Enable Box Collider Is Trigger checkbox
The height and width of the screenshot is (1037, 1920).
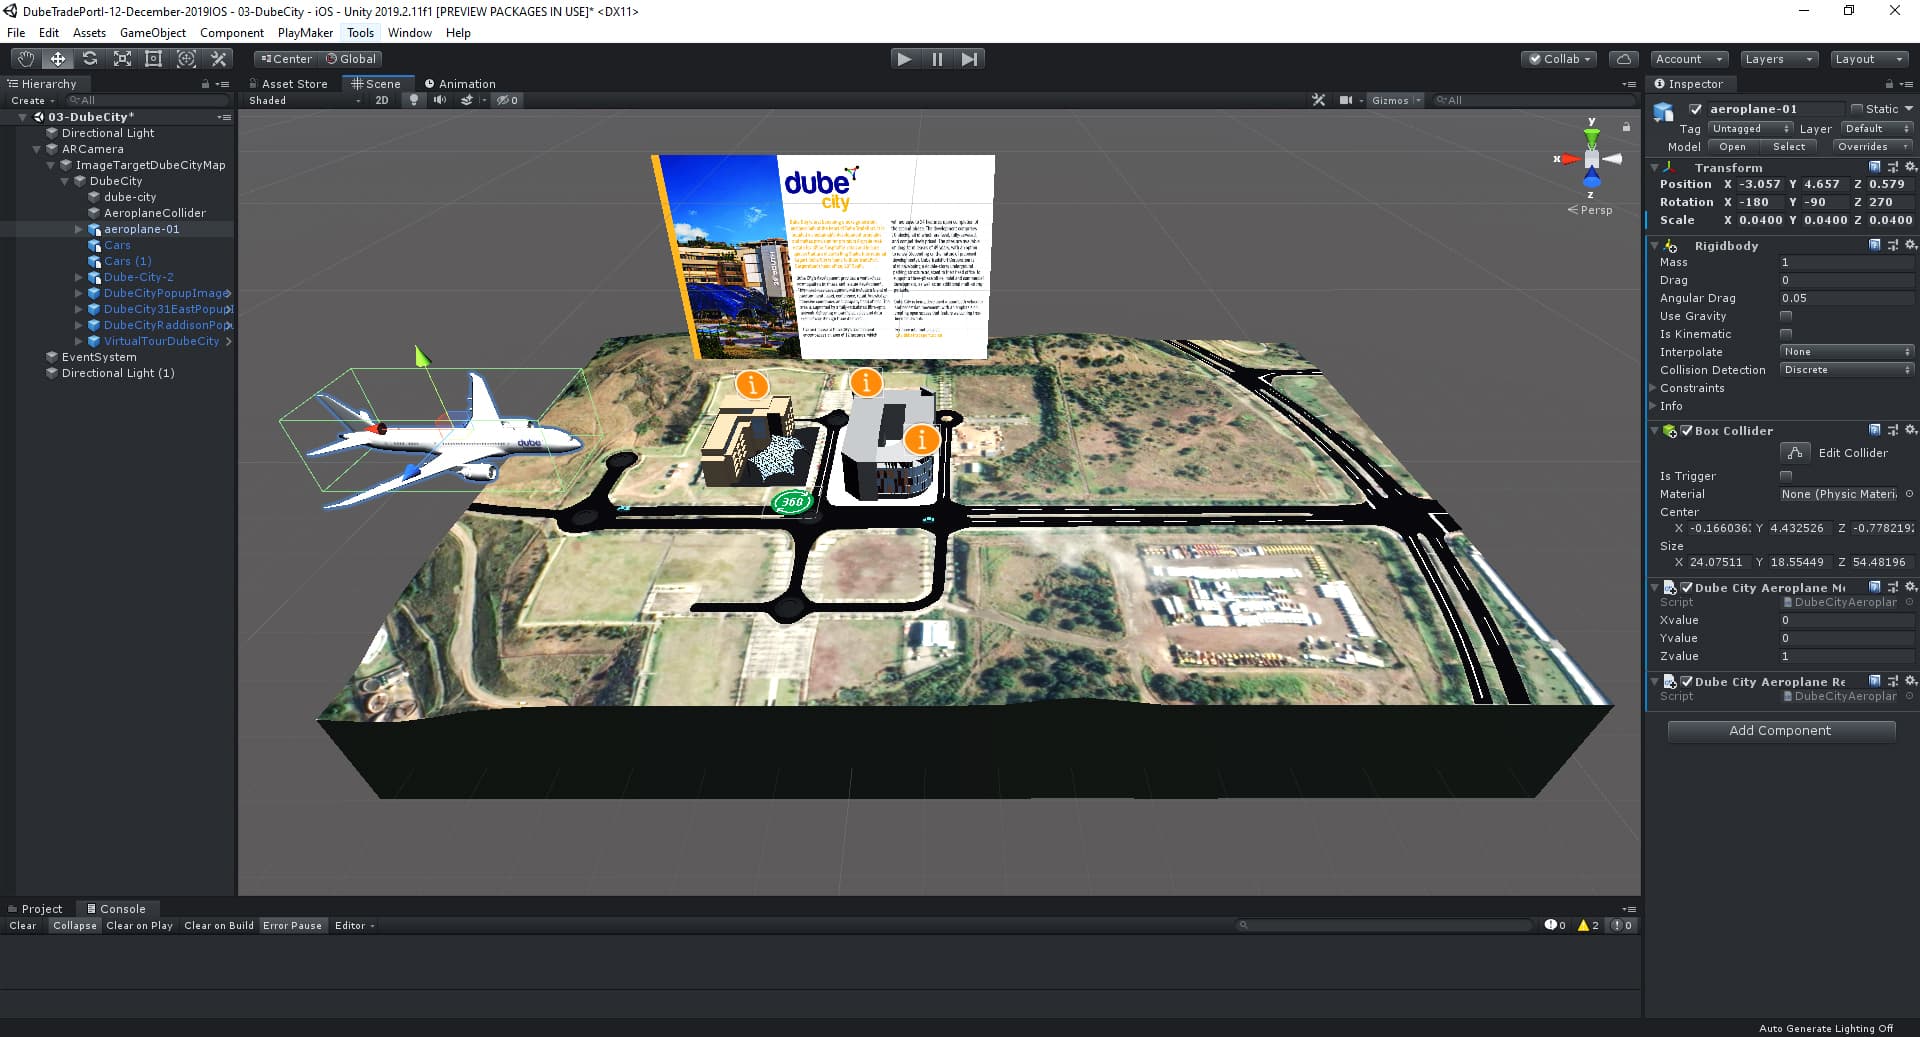pos(1786,476)
